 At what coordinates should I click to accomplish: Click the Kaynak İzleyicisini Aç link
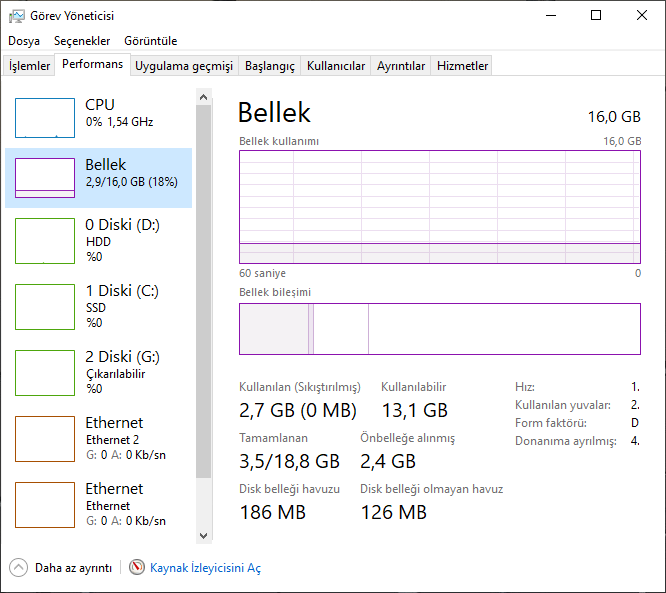click(x=205, y=568)
